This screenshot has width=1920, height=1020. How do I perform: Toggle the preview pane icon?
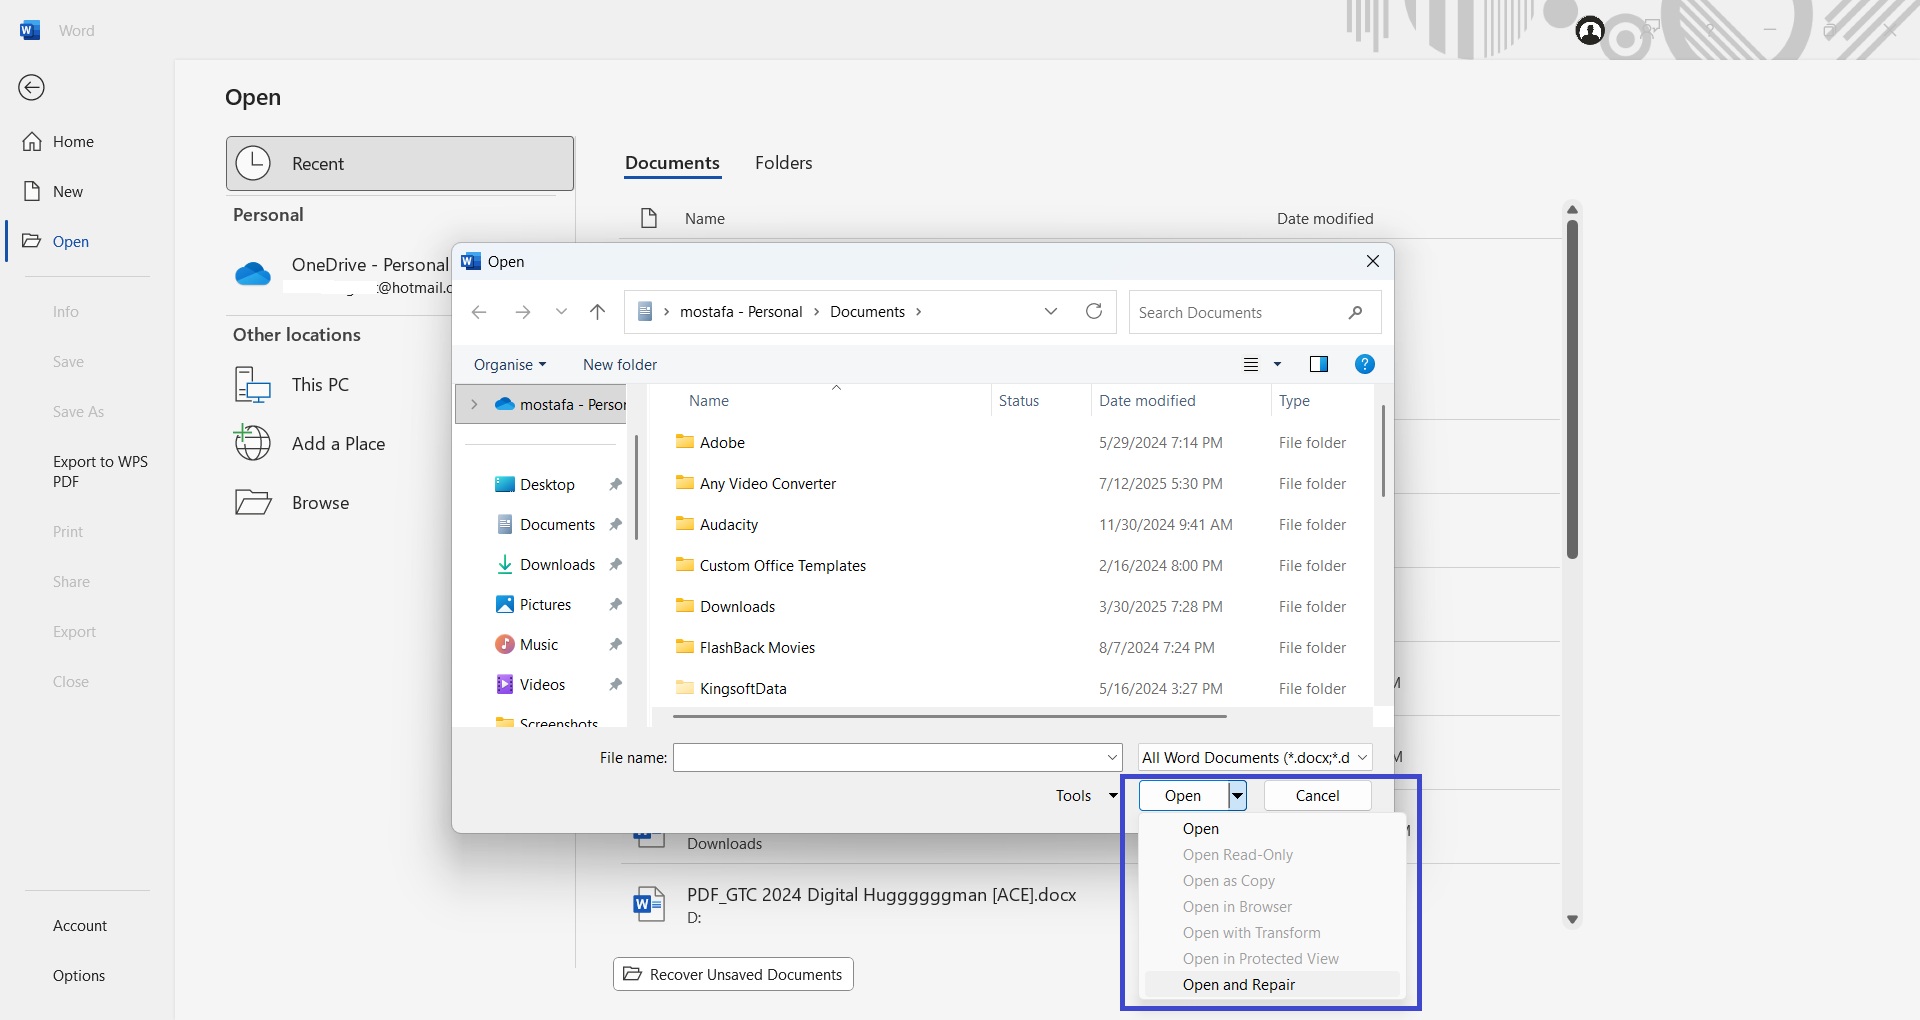[x=1319, y=364]
